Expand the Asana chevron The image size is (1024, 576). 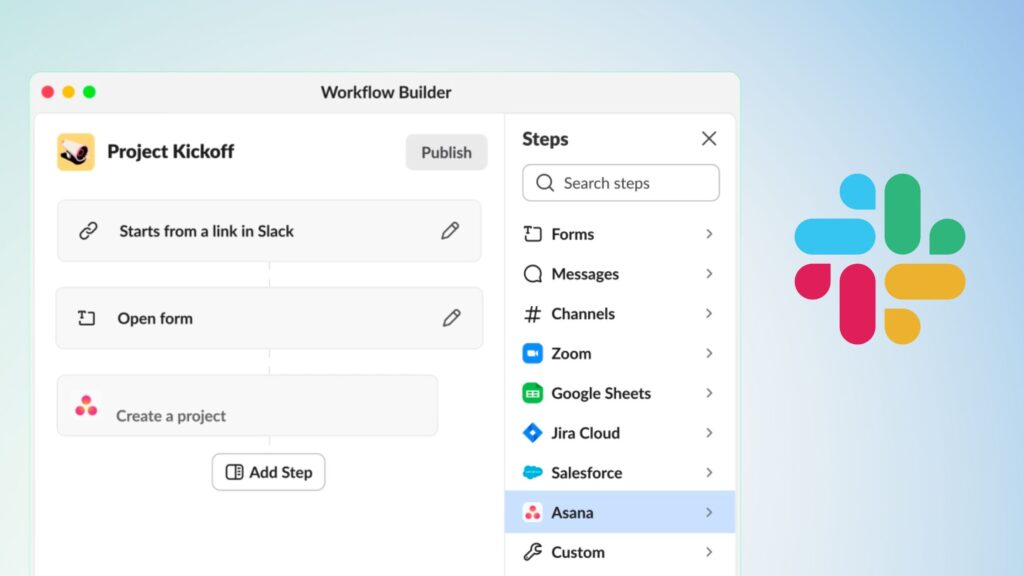(709, 513)
